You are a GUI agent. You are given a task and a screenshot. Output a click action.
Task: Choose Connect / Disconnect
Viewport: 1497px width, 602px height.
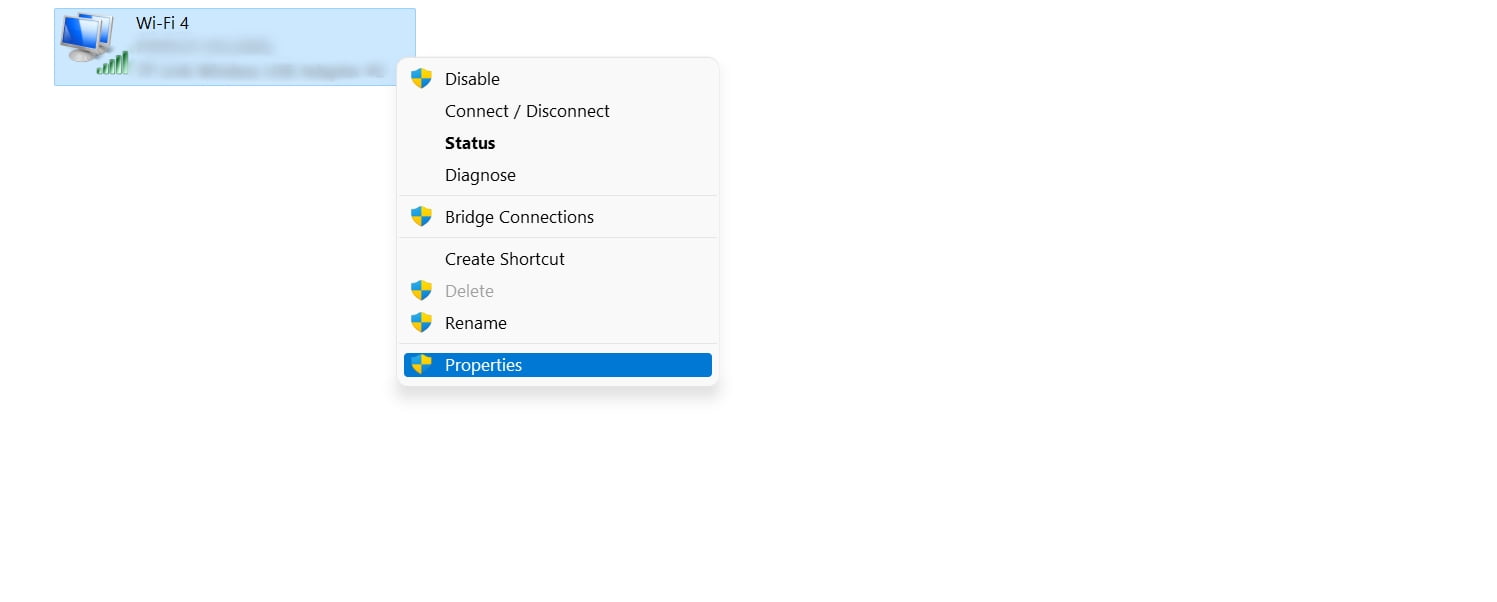point(527,111)
